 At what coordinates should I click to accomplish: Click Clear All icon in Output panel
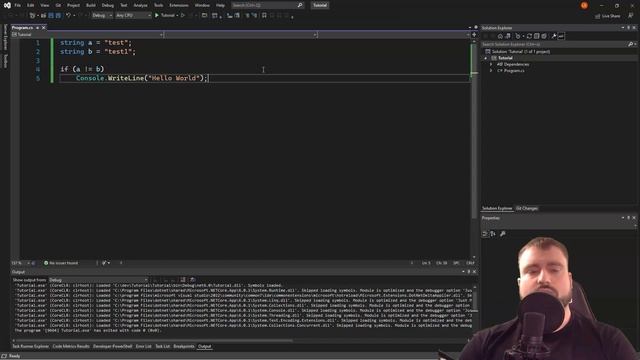(183, 280)
